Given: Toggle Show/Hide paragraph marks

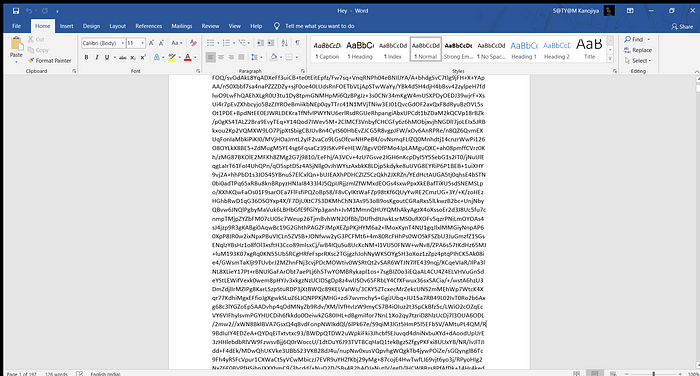Looking at the screenshot, I should [x=297, y=43].
